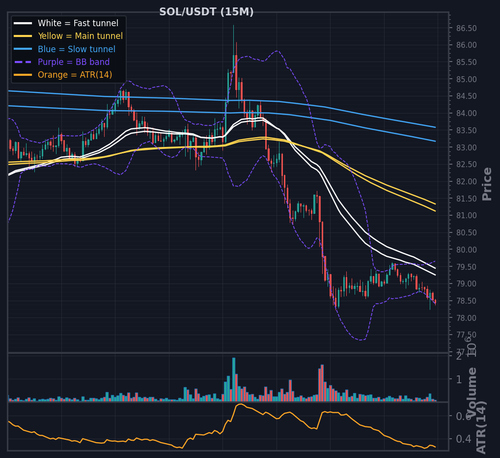Click the 84.00 price axis label

pos(466,113)
